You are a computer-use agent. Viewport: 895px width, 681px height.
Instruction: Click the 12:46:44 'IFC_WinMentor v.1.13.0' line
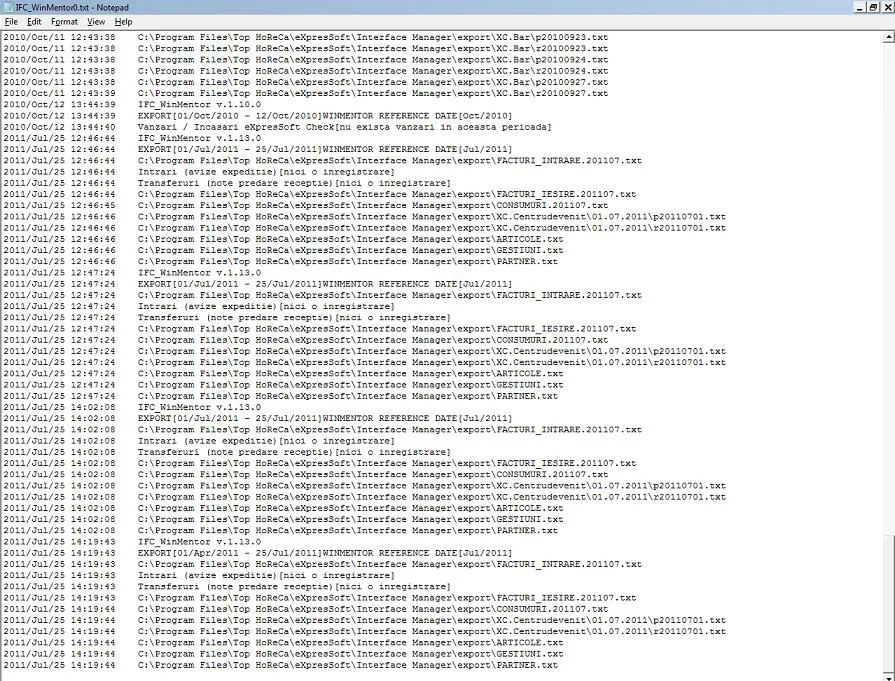pyautogui.click(x=132, y=138)
